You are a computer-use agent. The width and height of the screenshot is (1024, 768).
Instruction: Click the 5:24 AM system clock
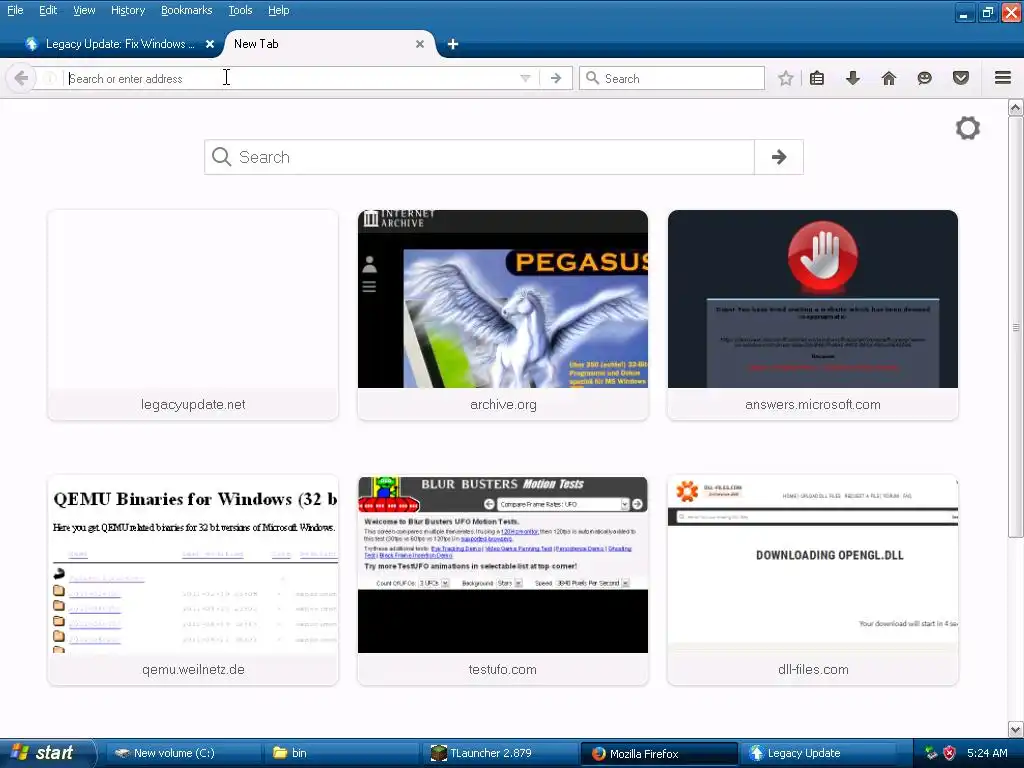(x=987, y=753)
